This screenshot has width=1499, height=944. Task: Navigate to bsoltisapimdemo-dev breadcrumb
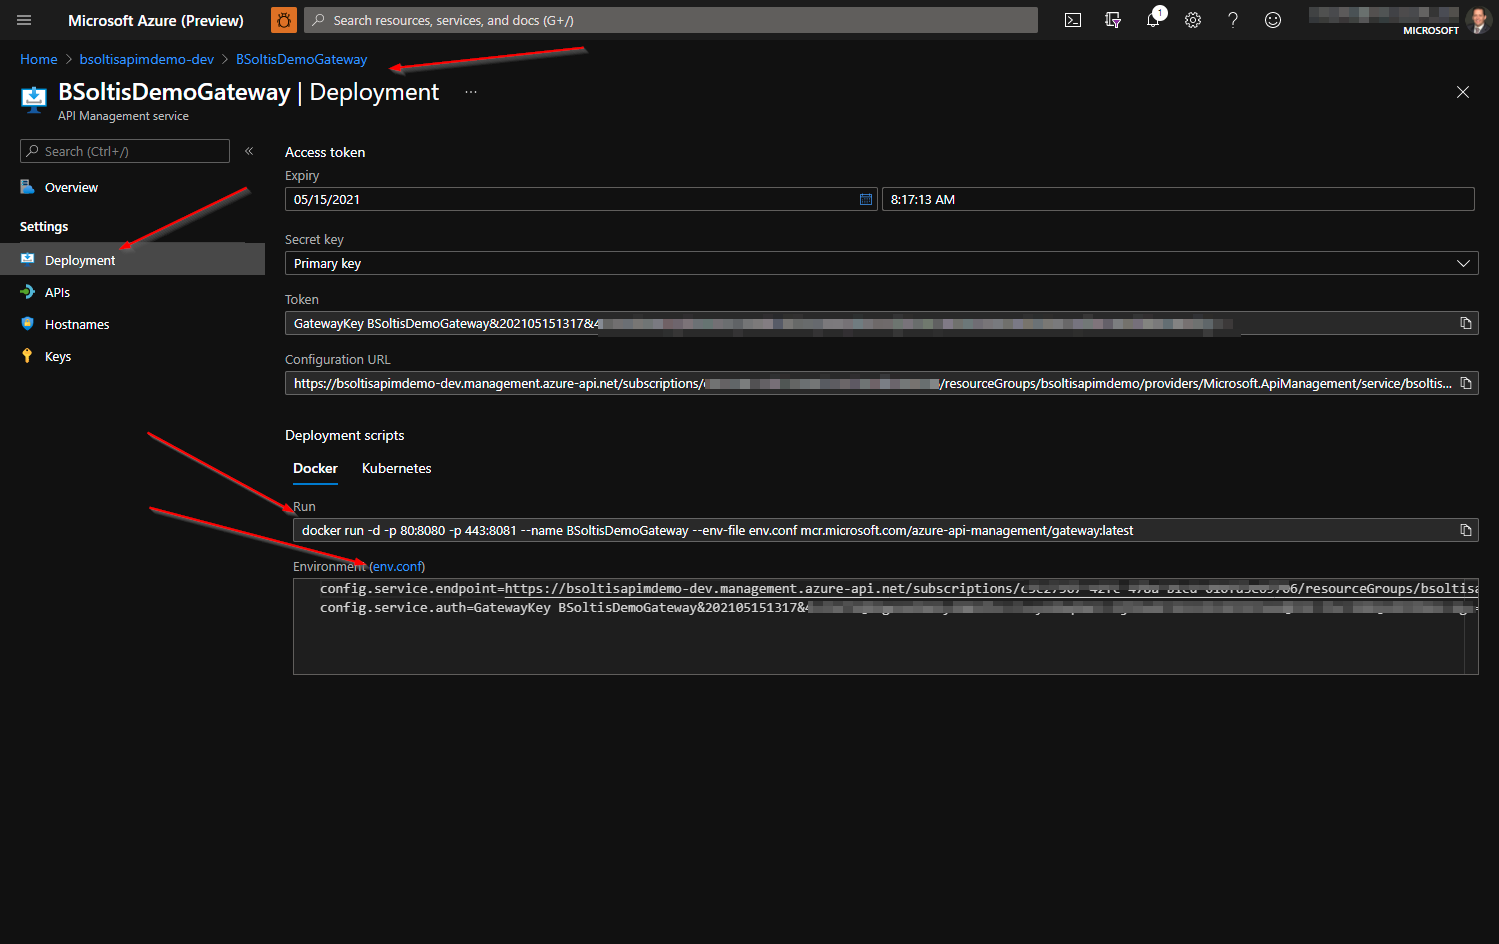[x=146, y=59]
